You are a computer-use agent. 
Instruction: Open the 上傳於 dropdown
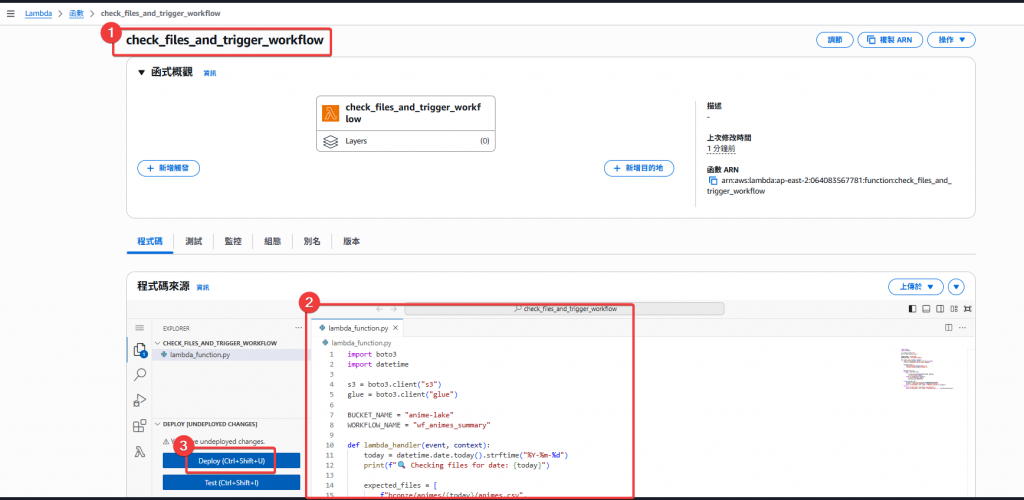click(916, 287)
